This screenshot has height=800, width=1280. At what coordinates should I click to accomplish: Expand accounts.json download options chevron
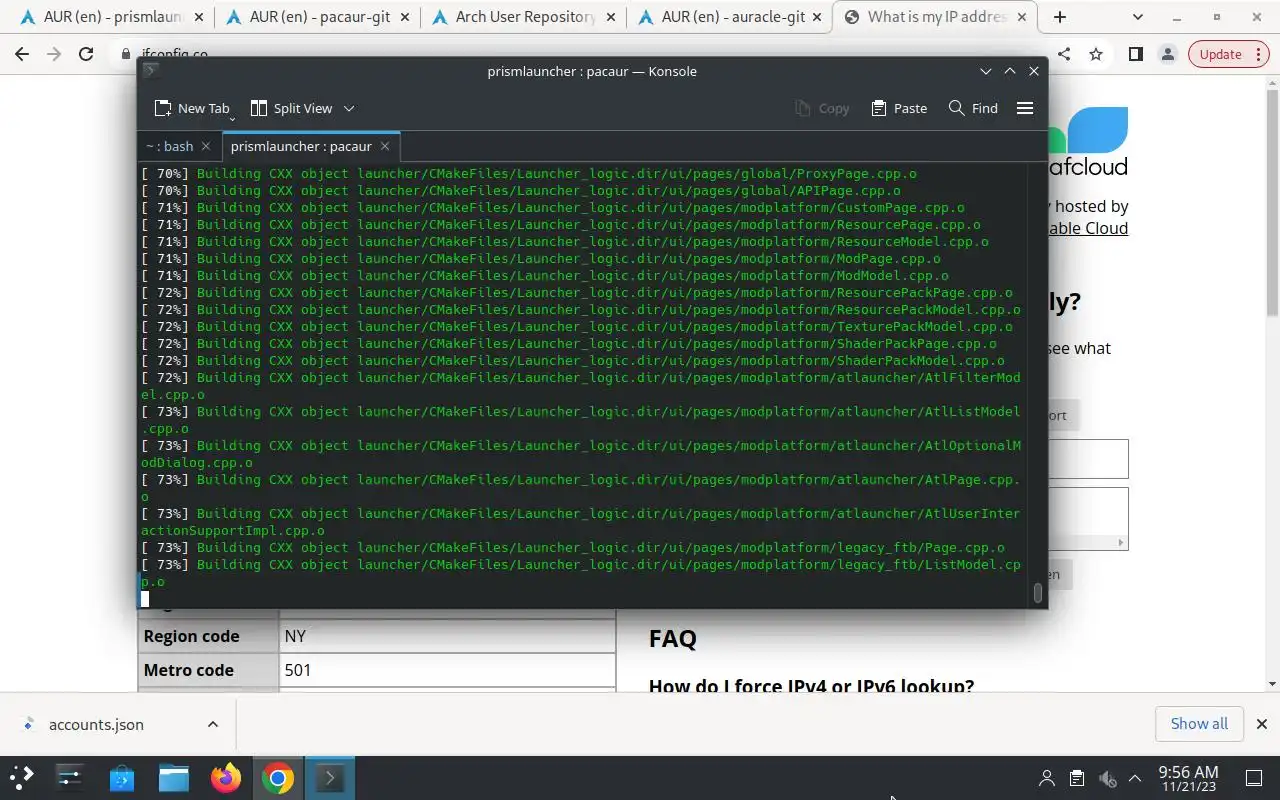(213, 724)
